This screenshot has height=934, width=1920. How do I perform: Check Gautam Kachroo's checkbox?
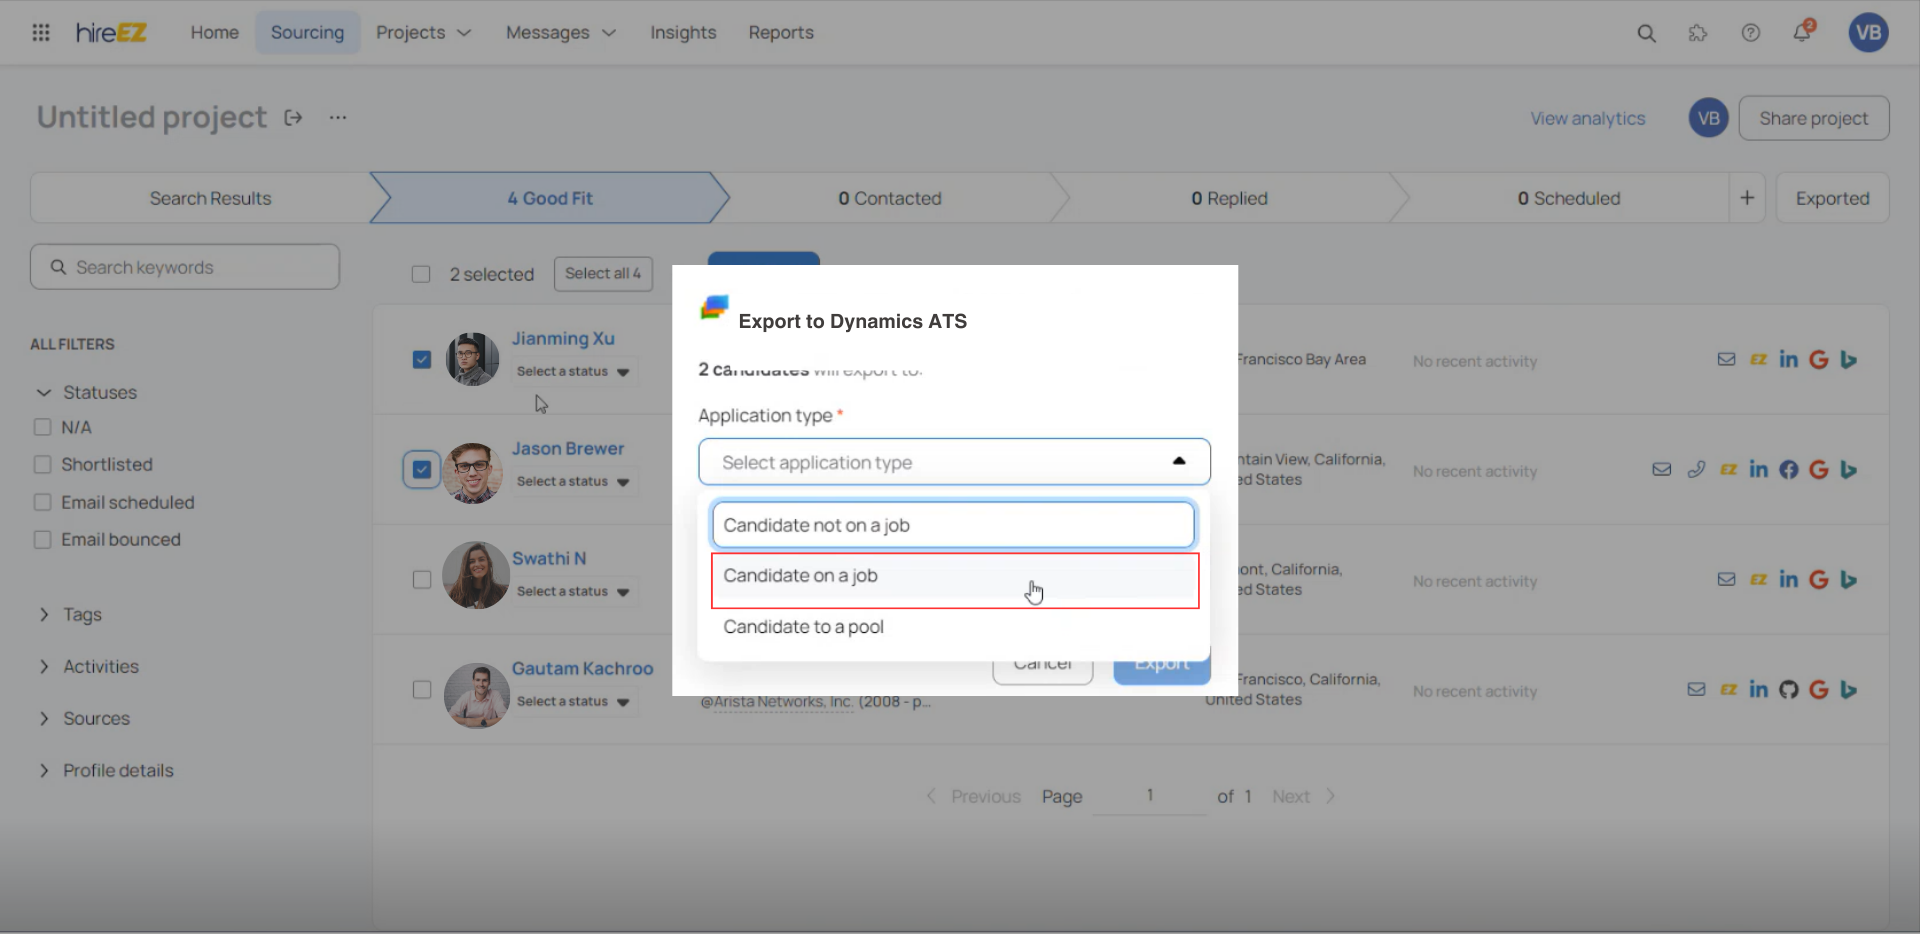click(422, 689)
